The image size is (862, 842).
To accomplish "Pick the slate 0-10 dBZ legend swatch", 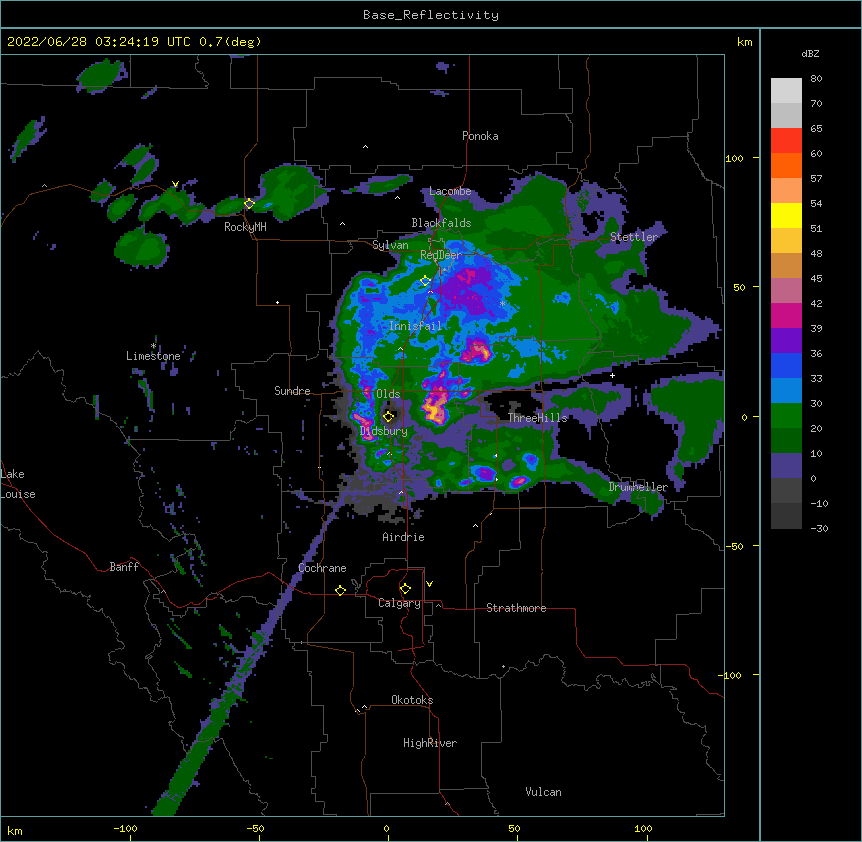I will pyautogui.click(x=786, y=466).
